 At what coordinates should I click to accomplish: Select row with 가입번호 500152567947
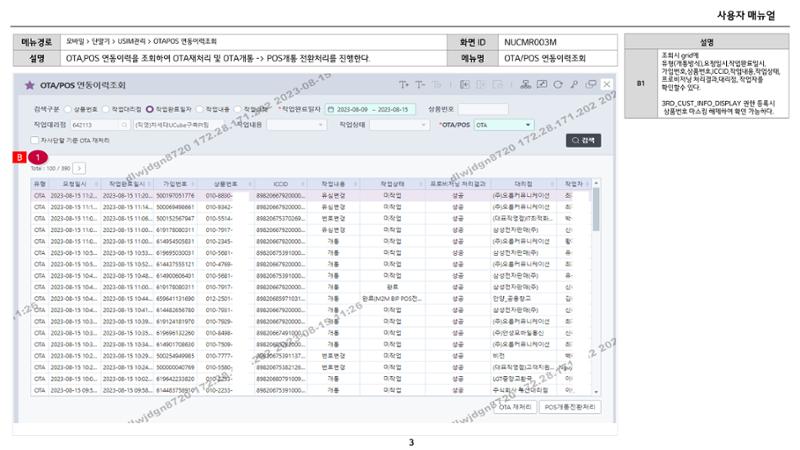click(x=312, y=218)
